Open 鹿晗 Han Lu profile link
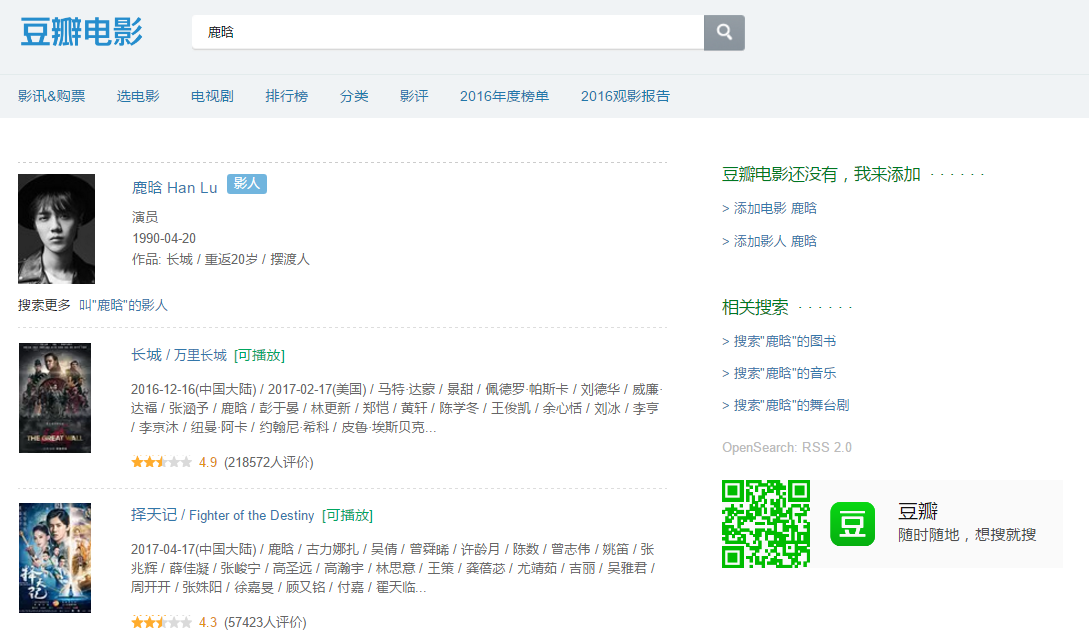The width and height of the screenshot is (1089, 631). tap(174, 187)
